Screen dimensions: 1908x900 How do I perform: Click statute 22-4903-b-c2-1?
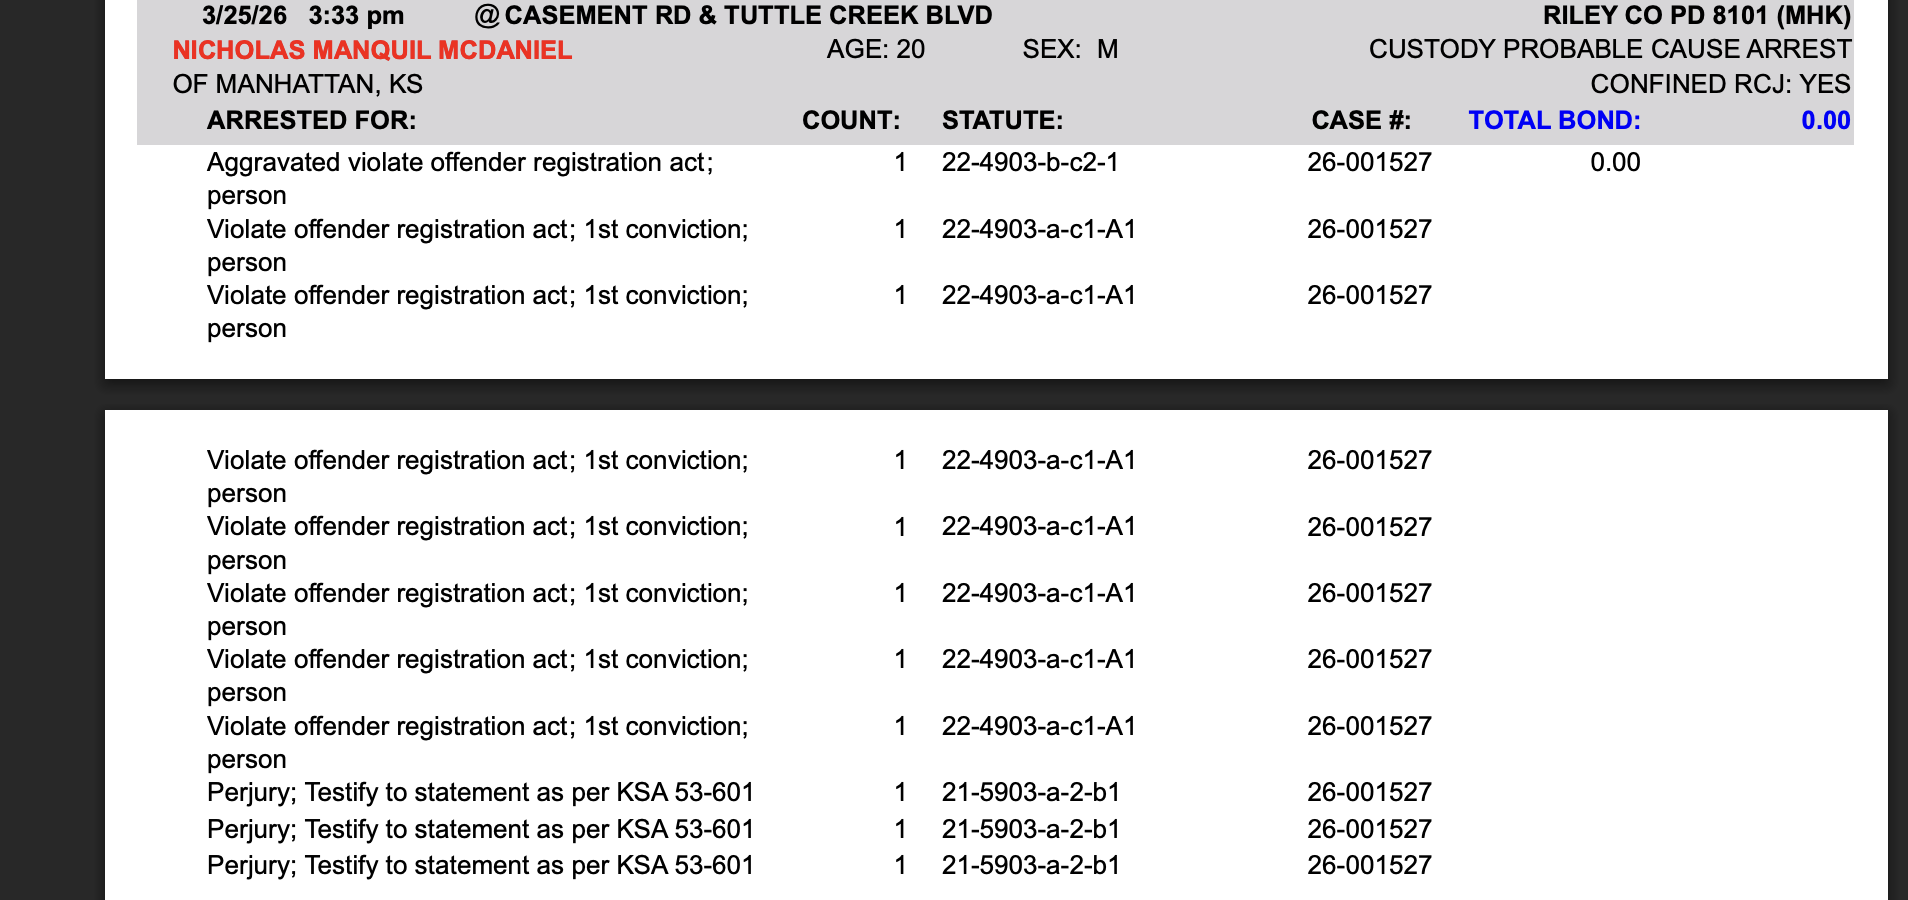click(1030, 163)
